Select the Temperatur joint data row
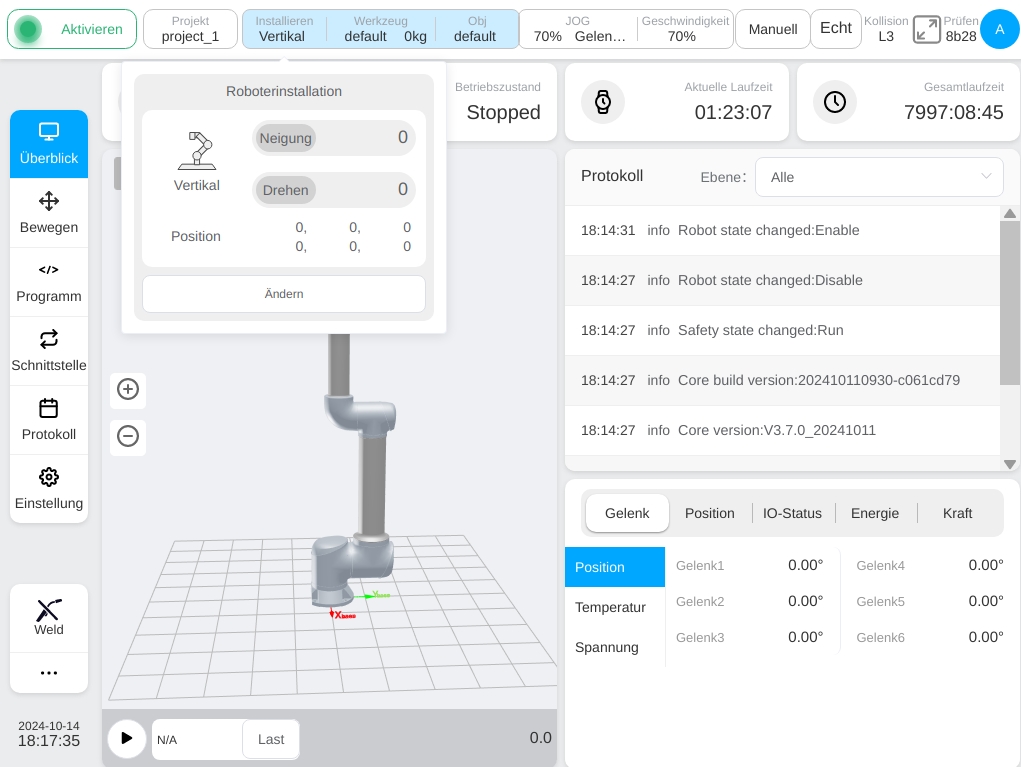Screen dimensions: 1021x767 tap(615, 607)
